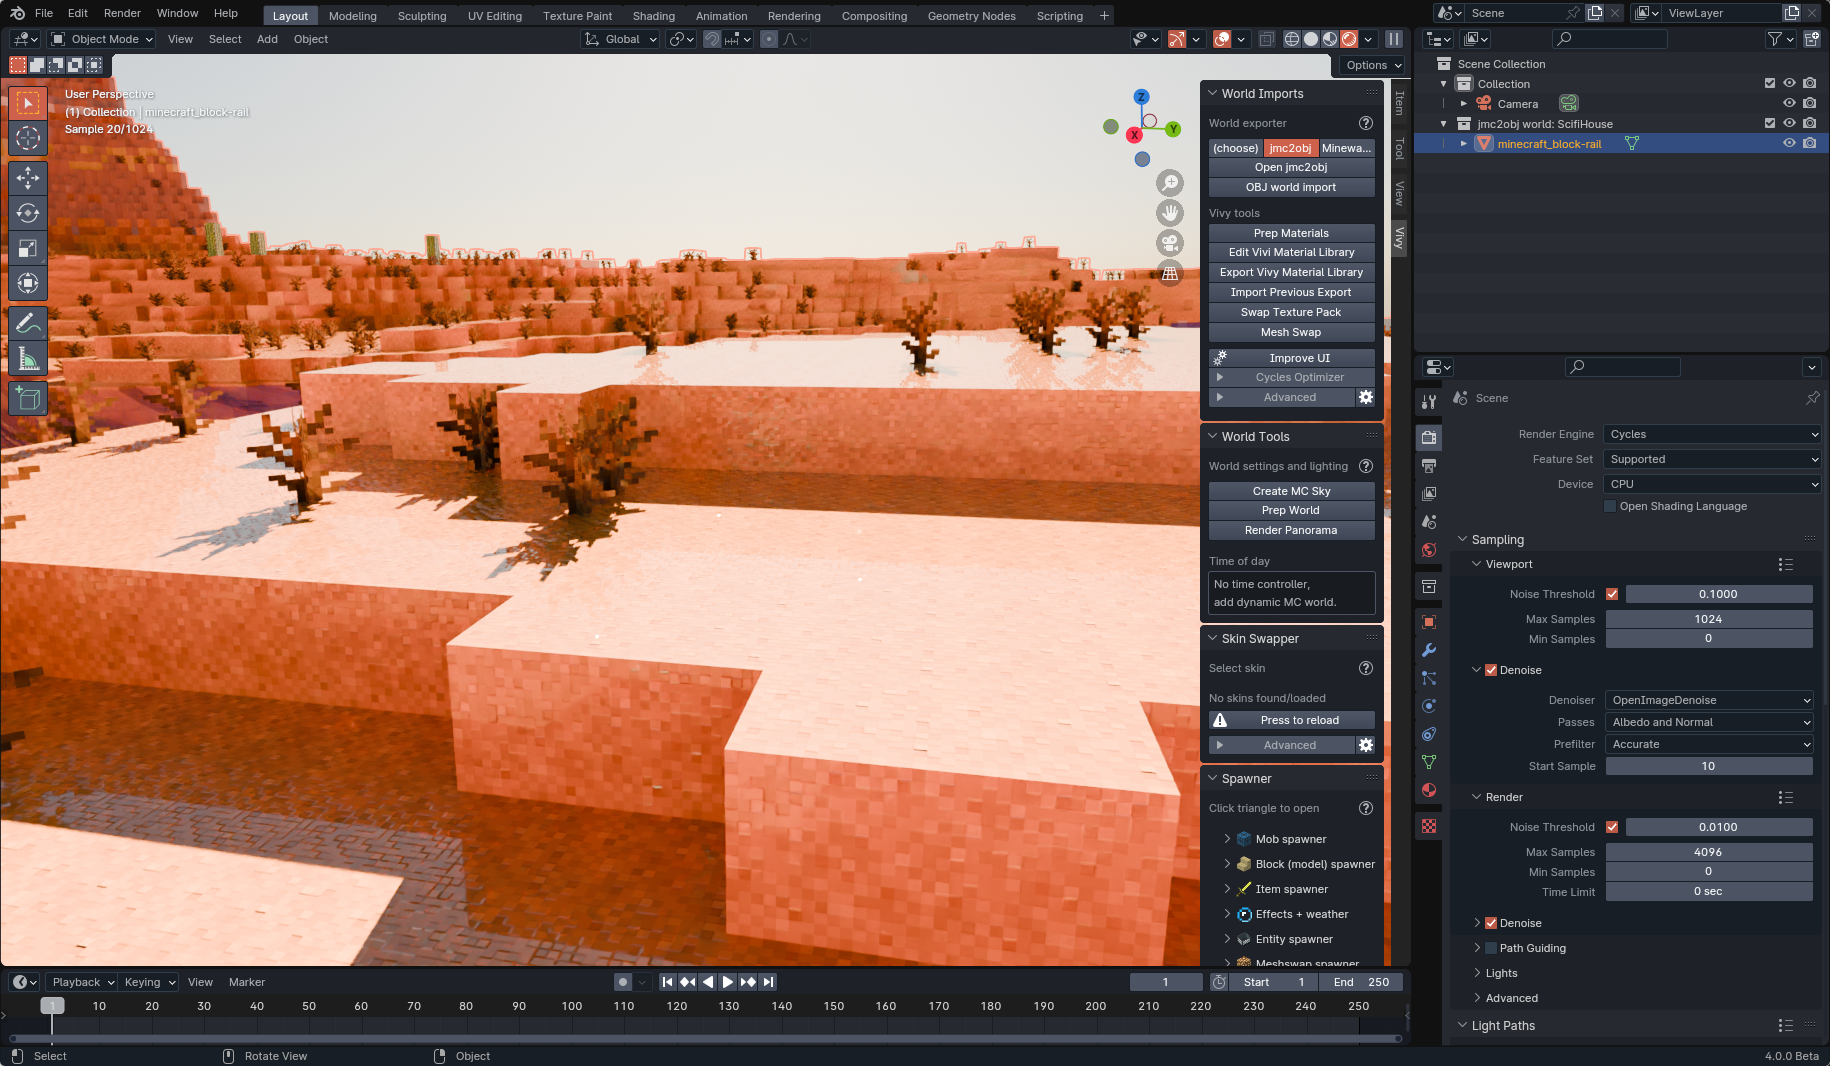1830x1066 pixels.
Task: Uncheck the Denoise viewport checkbox
Action: tap(1491, 669)
